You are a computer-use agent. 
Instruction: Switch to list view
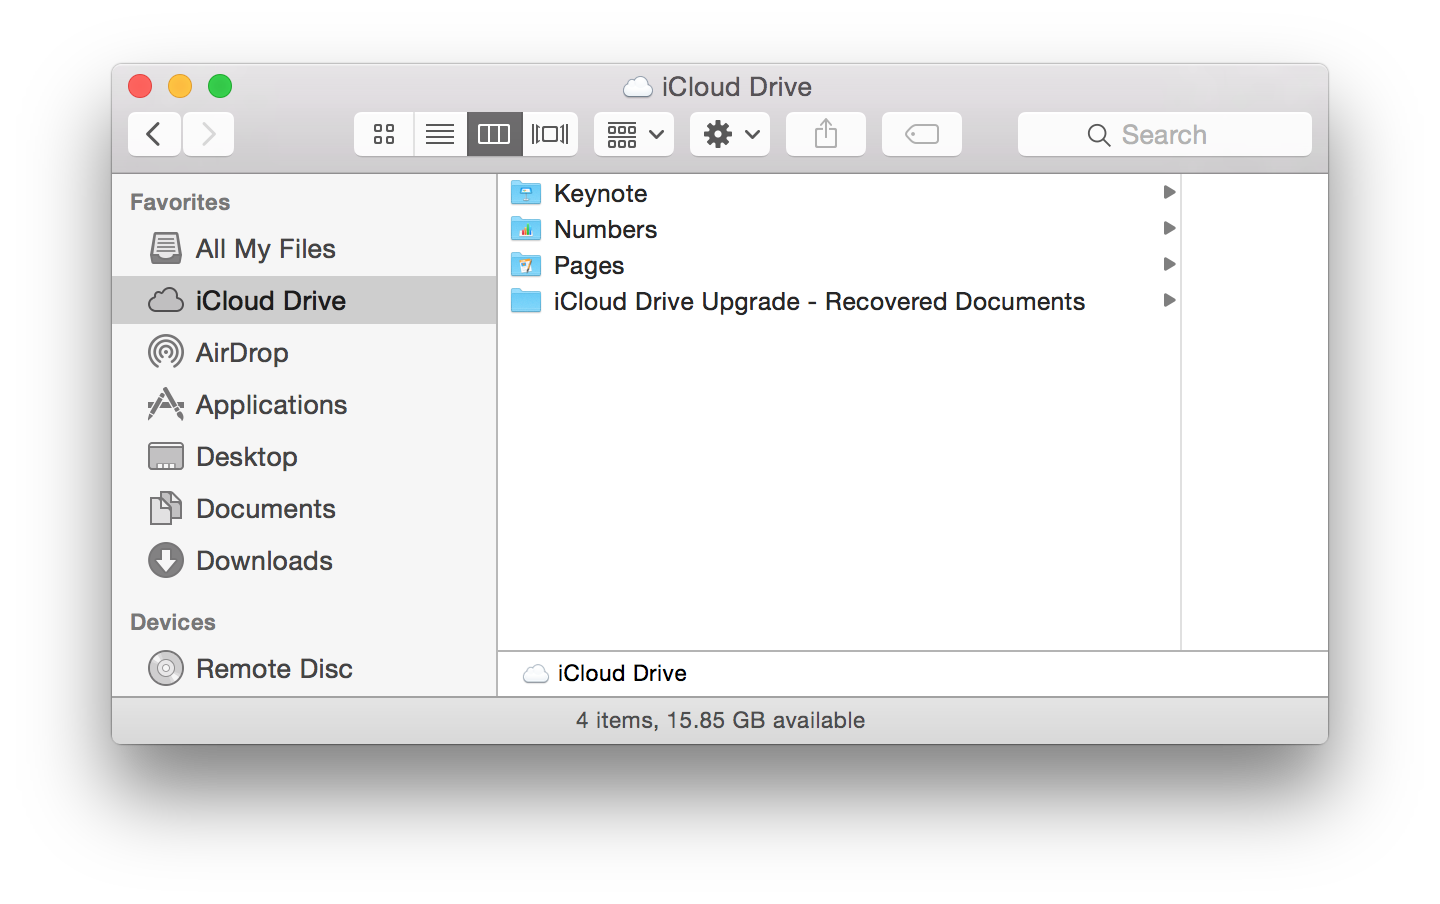coord(440,134)
